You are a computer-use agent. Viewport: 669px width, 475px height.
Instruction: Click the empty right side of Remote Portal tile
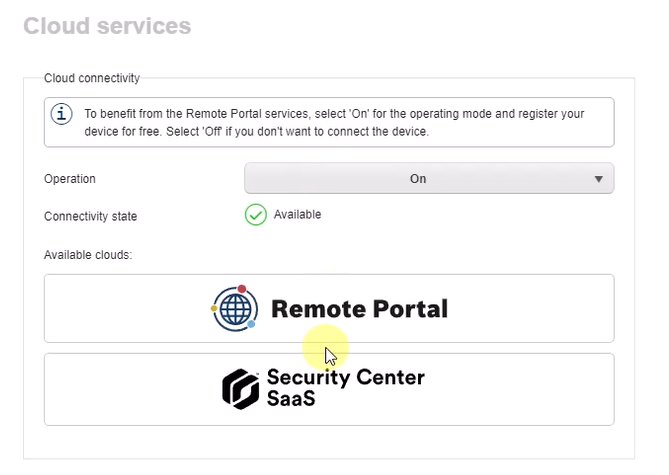coord(540,309)
